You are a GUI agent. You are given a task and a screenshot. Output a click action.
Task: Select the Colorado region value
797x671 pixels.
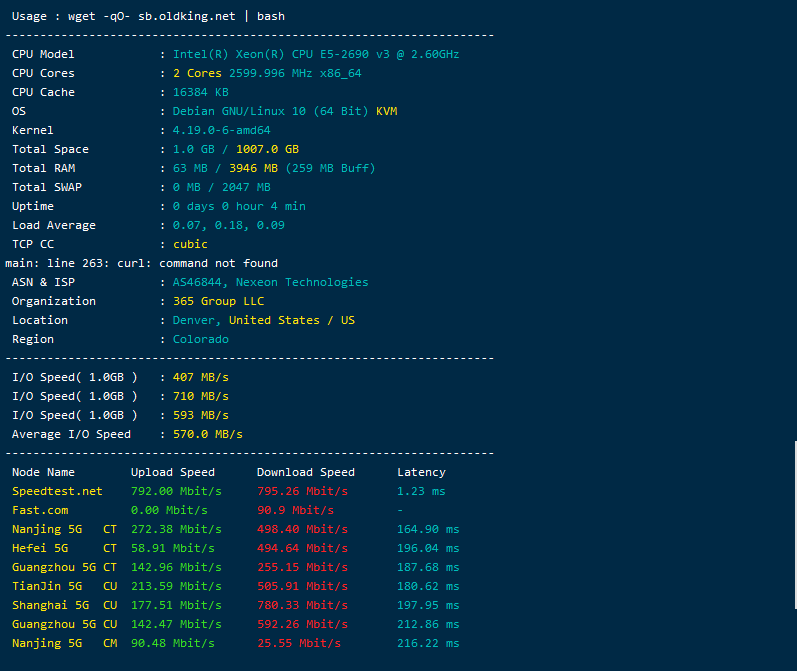[x=200, y=339]
